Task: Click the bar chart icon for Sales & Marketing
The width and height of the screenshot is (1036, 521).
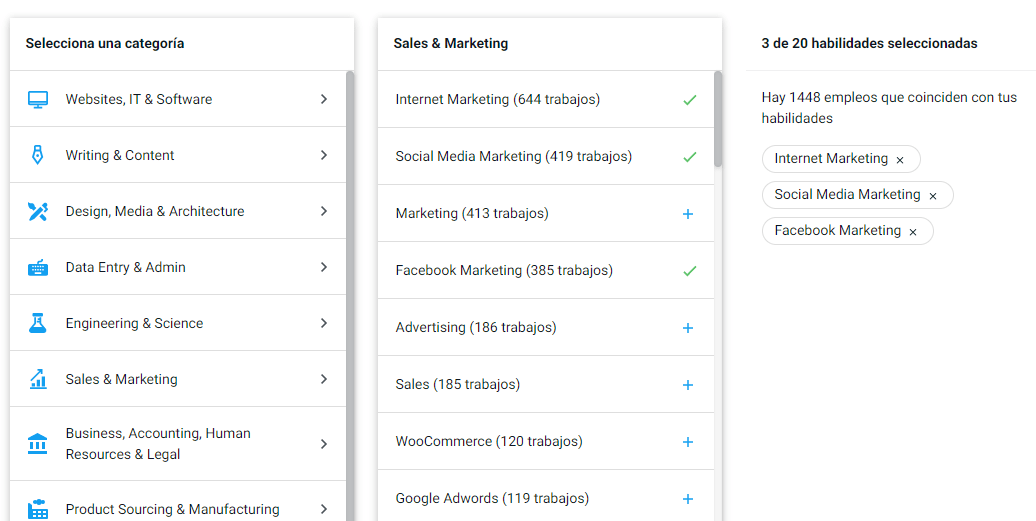Action: tap(38, 379)
